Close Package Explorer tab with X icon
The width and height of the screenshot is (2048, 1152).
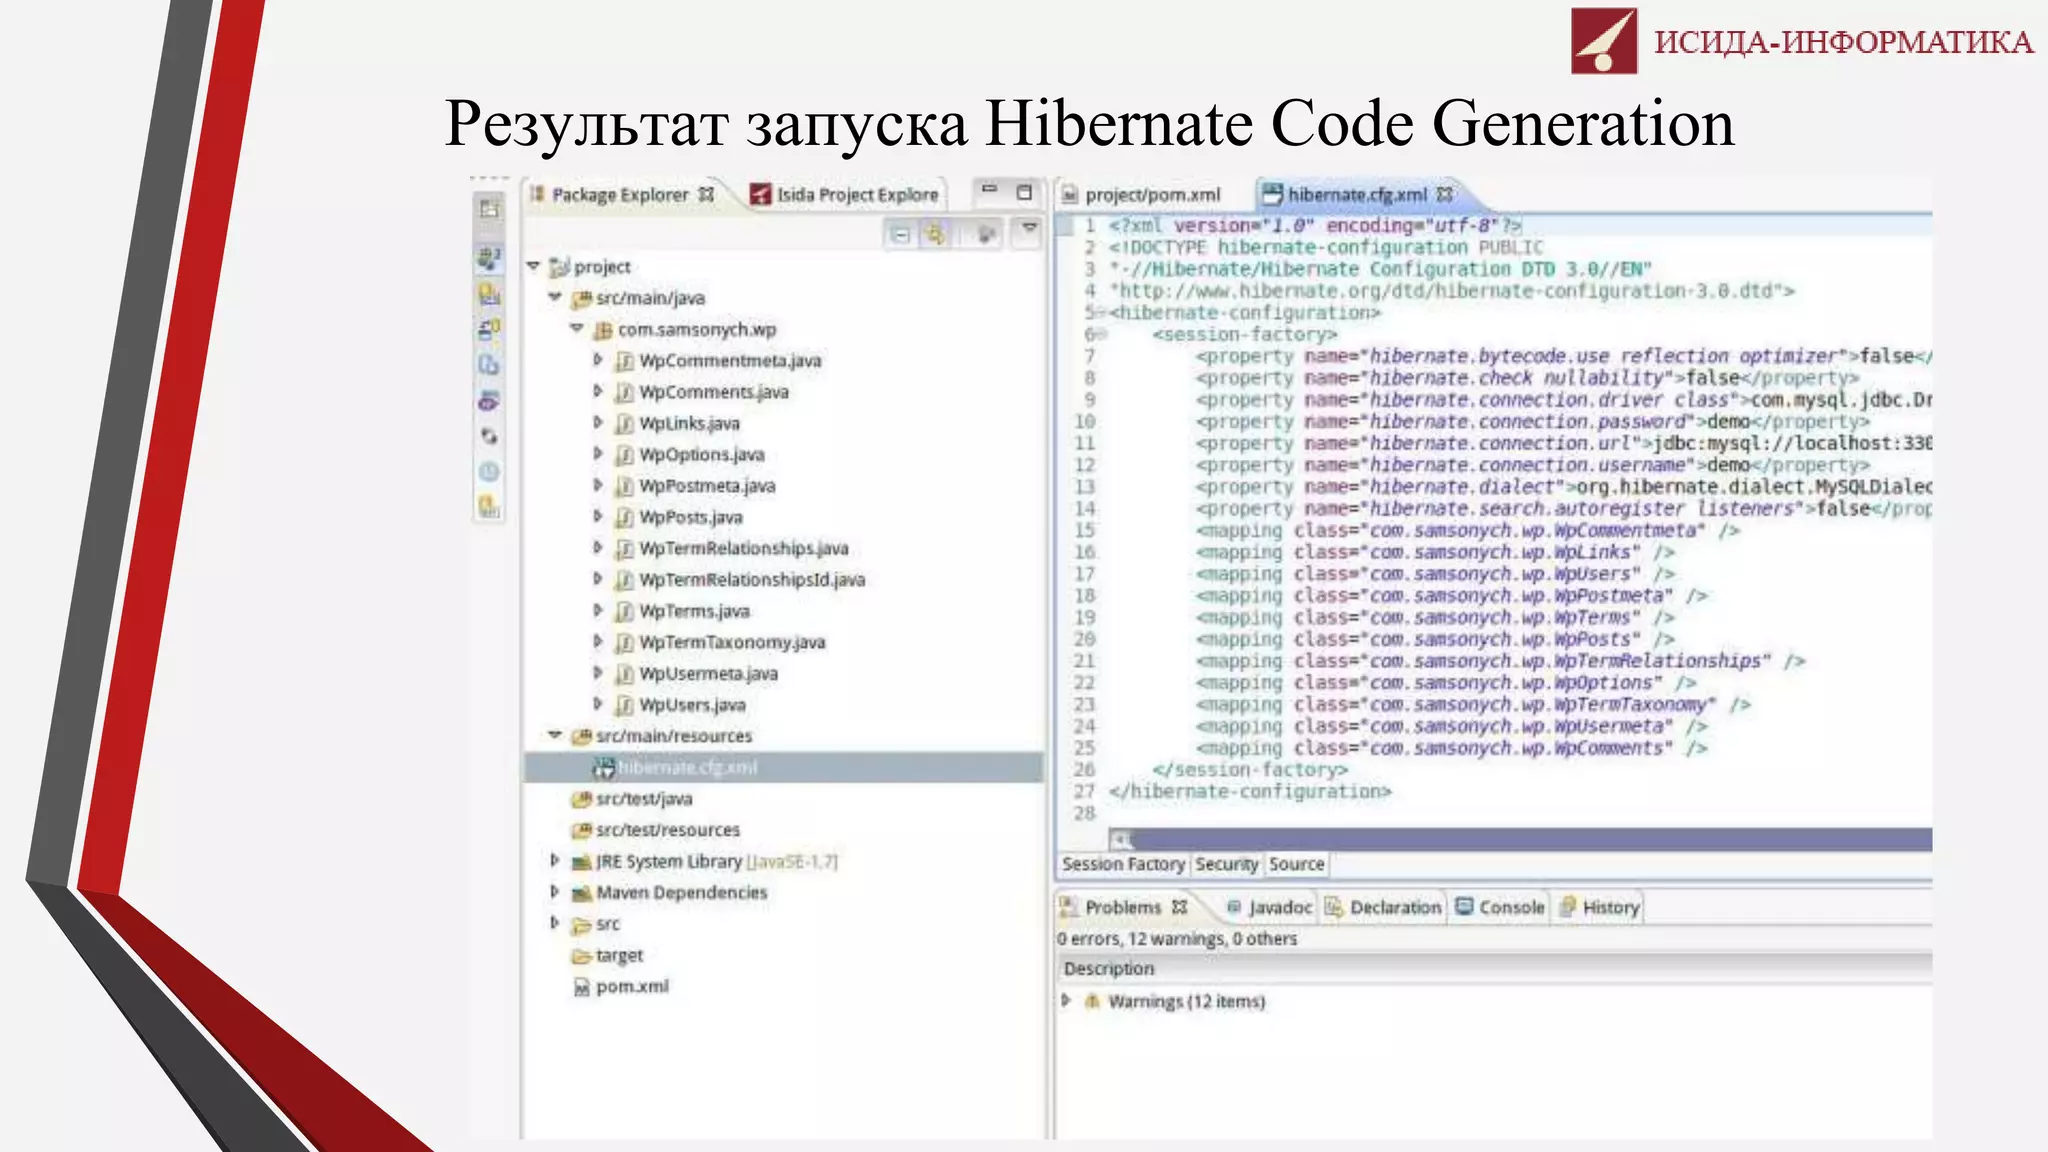pos(706,194)
